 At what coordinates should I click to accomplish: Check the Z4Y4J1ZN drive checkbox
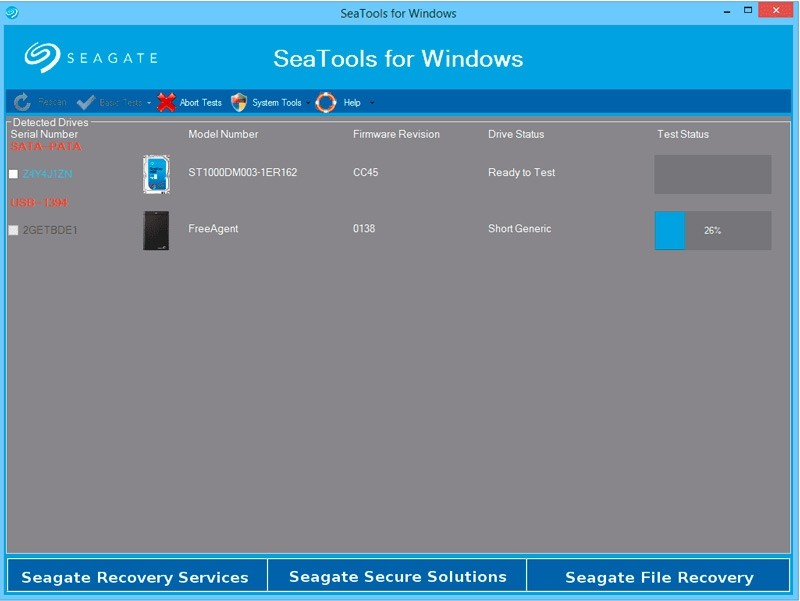tap(14, 174)
